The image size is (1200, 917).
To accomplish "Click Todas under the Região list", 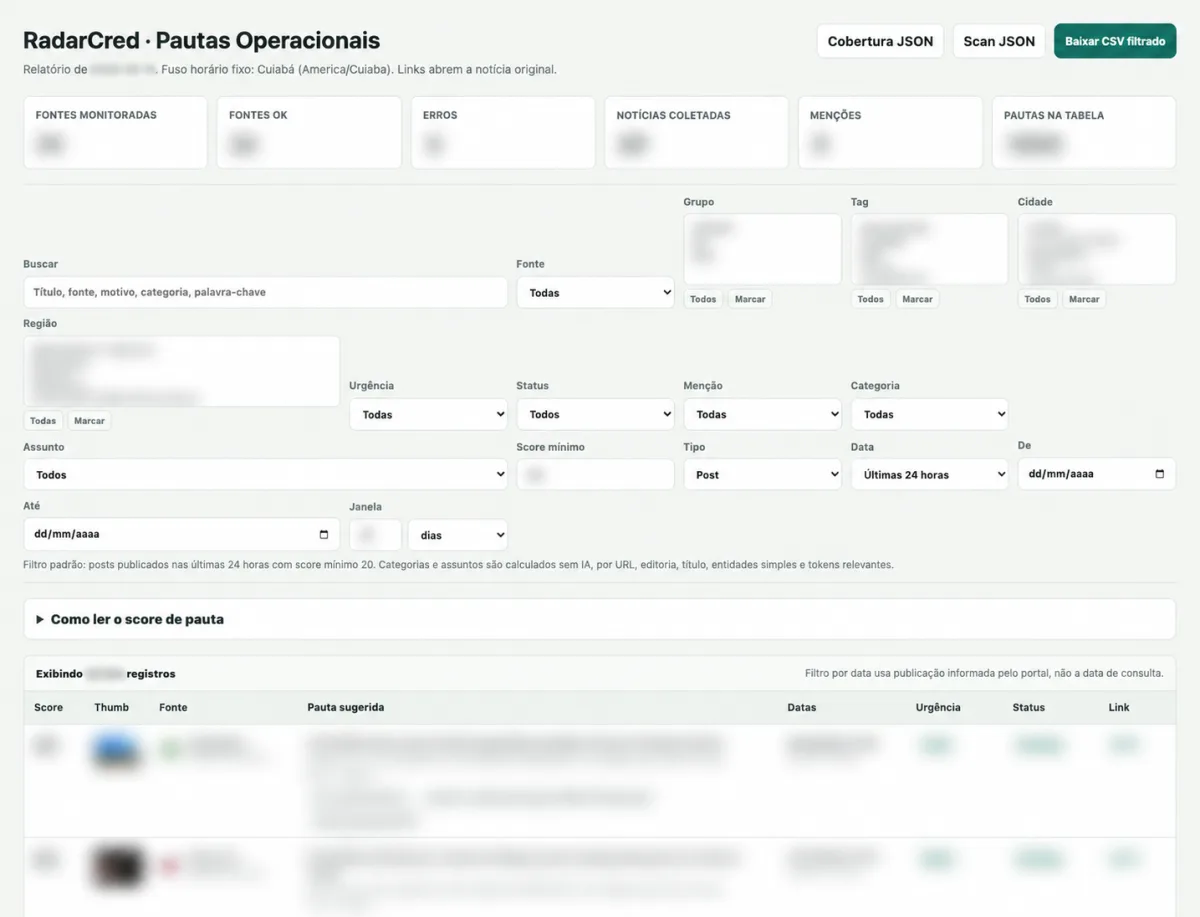I will point(43,420).
